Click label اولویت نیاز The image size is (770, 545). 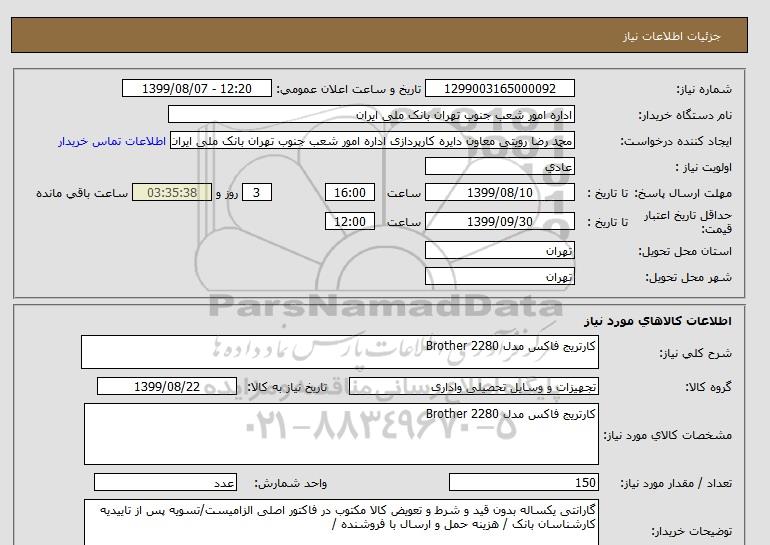tap(703, 167)
